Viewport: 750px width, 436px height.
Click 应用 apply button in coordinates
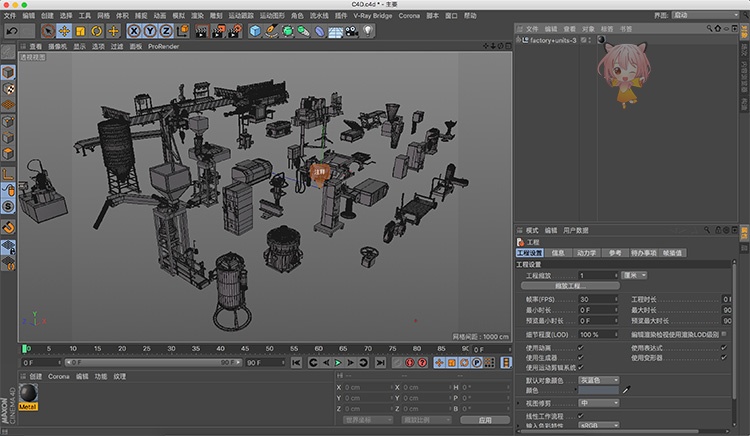click(485, 420)
